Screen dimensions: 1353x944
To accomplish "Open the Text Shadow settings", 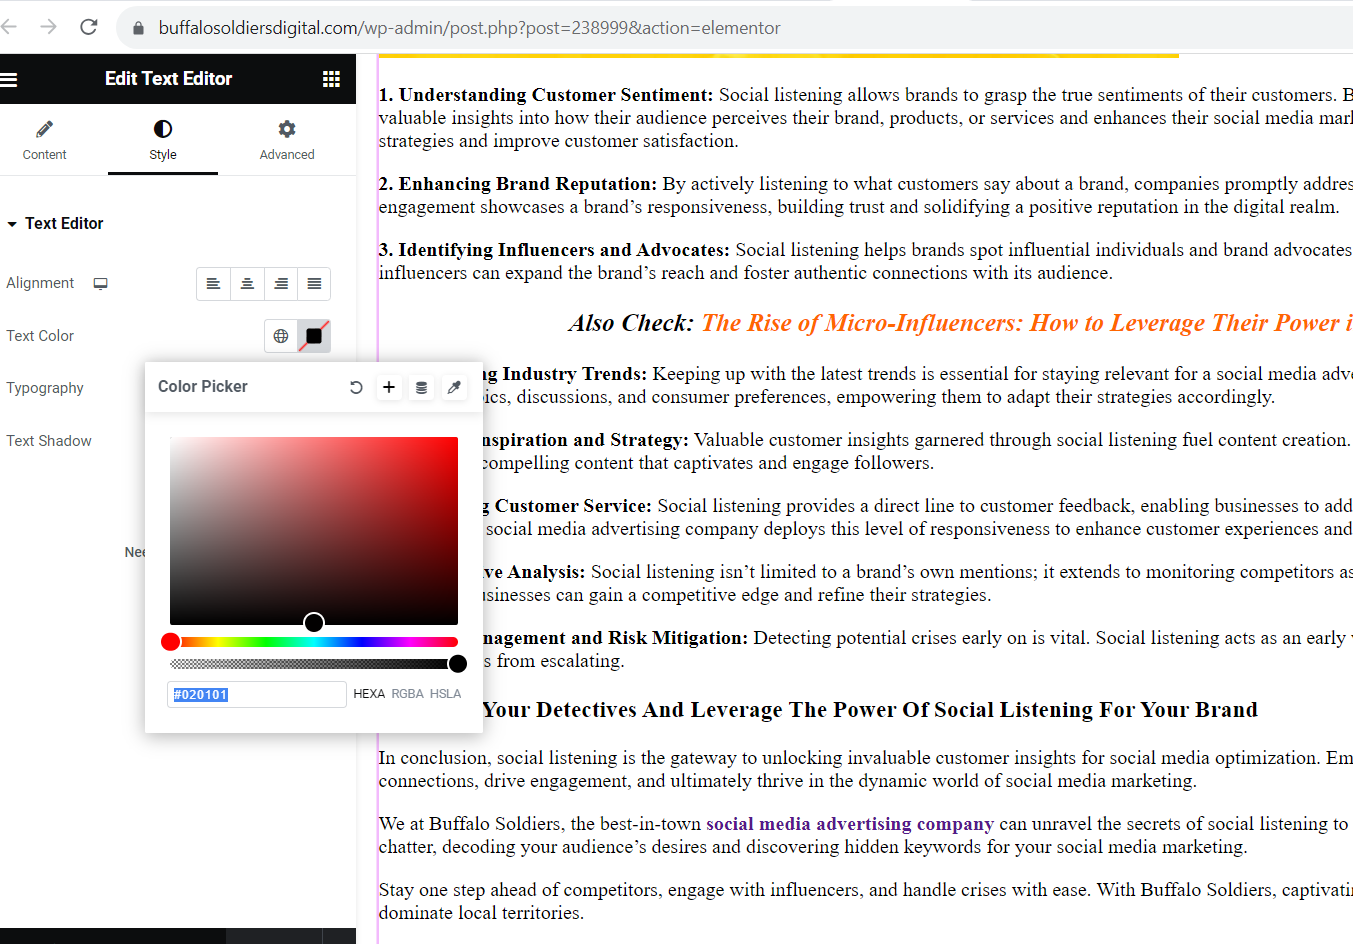I will [x=49, y=440].
